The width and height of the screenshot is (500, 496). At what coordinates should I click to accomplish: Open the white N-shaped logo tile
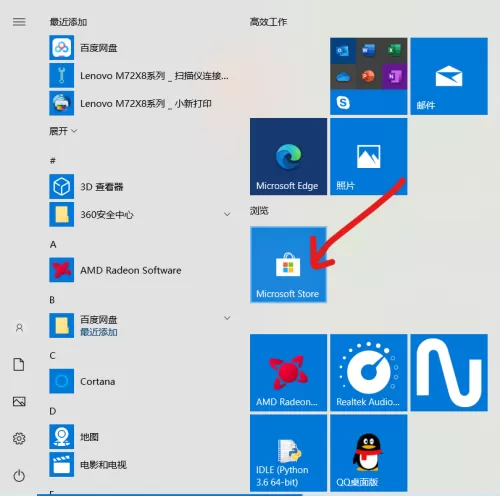click(x=449, y=373)
